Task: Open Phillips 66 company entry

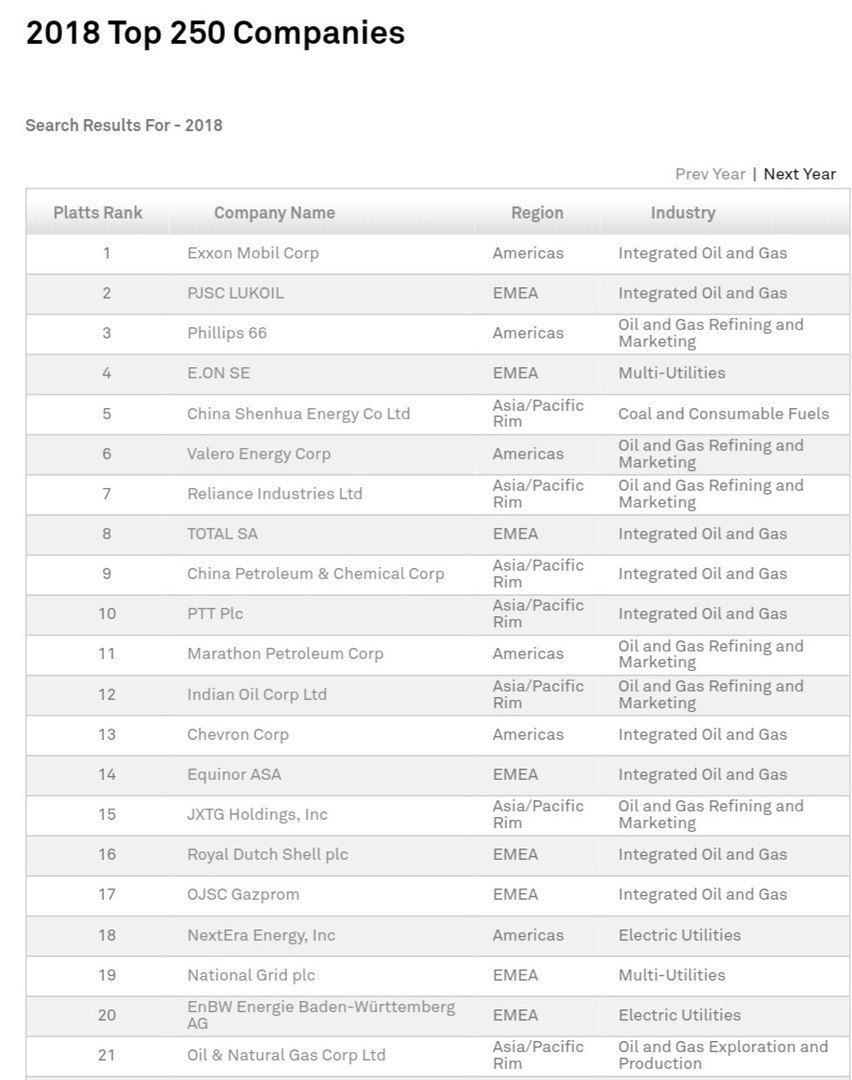Action: (x=227, y=333)
